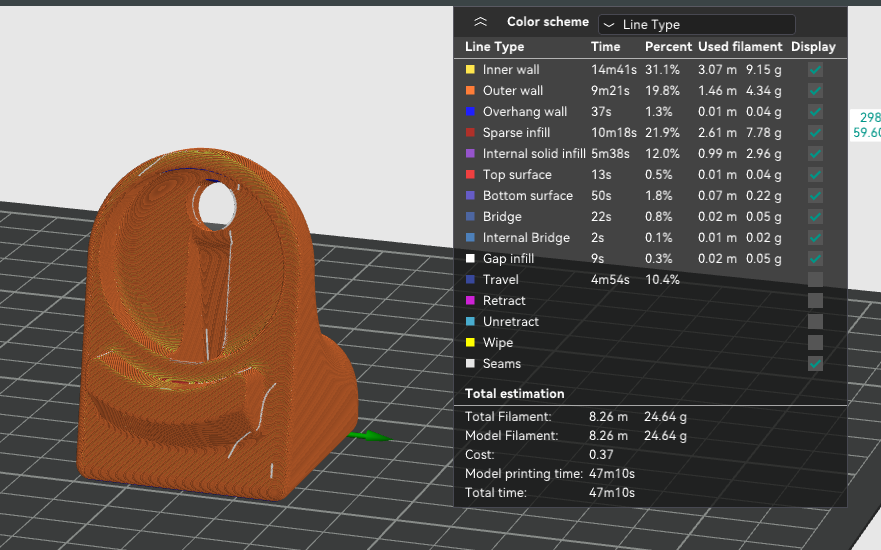Uncheck the Inner wall display checkbox
The height and width of the screenshot is (550, 881).
(815, 70)
